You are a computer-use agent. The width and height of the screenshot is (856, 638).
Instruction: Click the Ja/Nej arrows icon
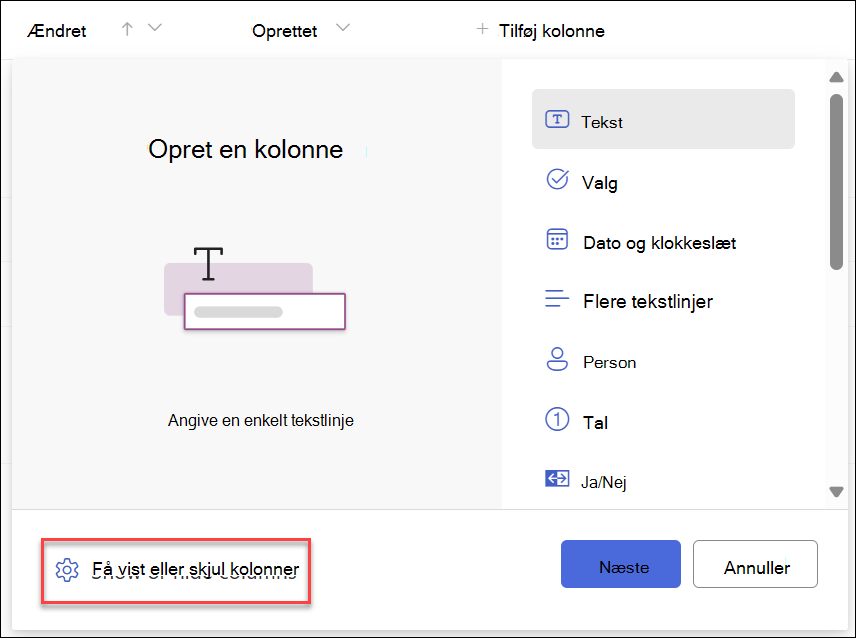(557, 479)
